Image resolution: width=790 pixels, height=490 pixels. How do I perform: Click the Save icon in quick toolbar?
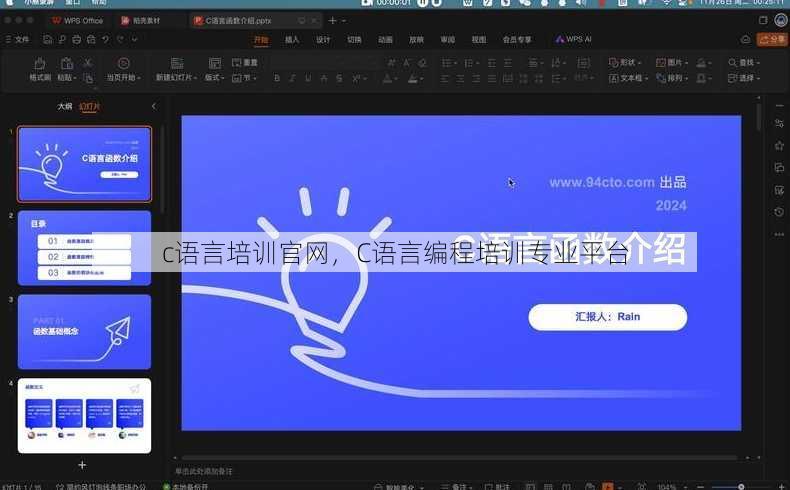47,39
